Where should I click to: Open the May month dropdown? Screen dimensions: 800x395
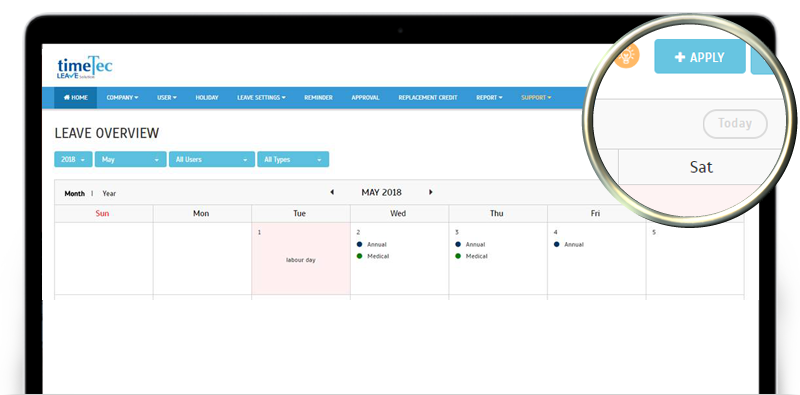click(131, 159)
